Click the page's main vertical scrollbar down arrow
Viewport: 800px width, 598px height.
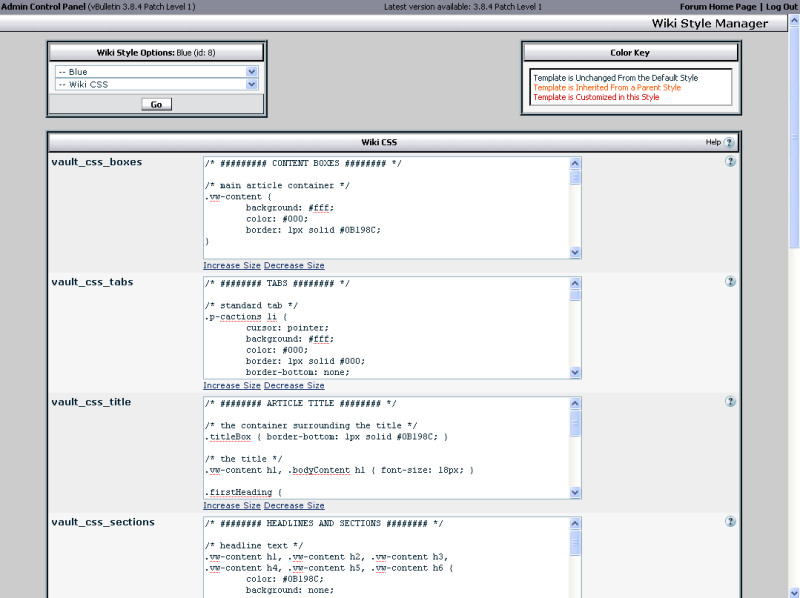[793, 591]
